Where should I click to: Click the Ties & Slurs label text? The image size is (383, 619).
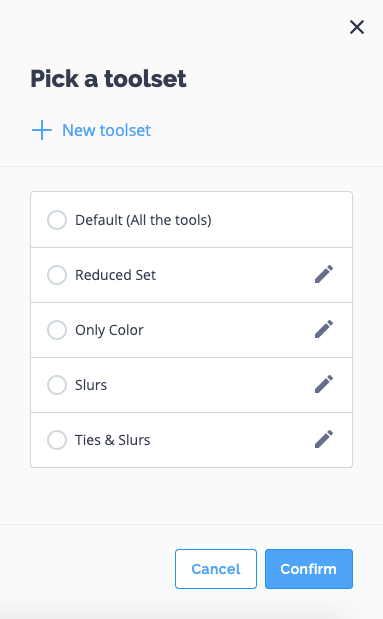pyautogui.click(x=113, y=440)
